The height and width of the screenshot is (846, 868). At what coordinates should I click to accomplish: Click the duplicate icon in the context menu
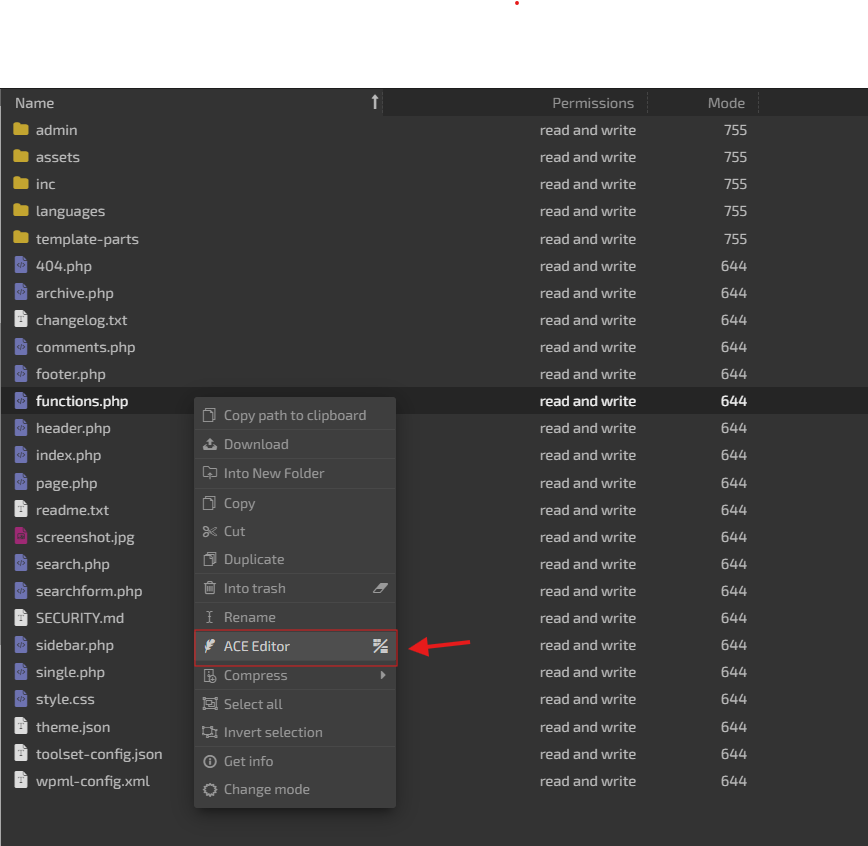210,559
